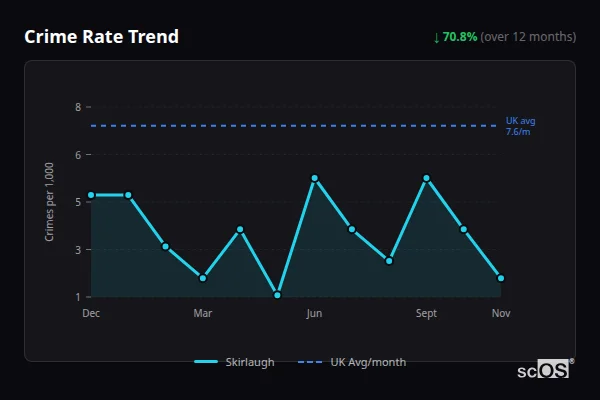The width and height of the screenshot is (600, 400).
Task: Click the dashed UK average line
Action: point(293,126)
